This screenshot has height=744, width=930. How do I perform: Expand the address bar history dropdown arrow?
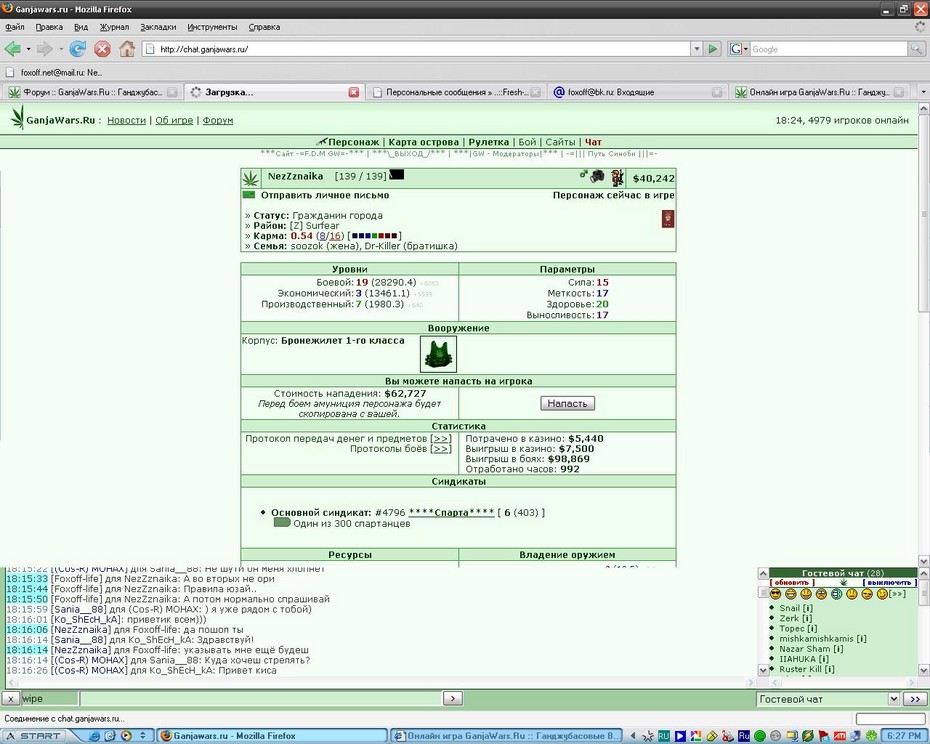(x=697, y=49)
